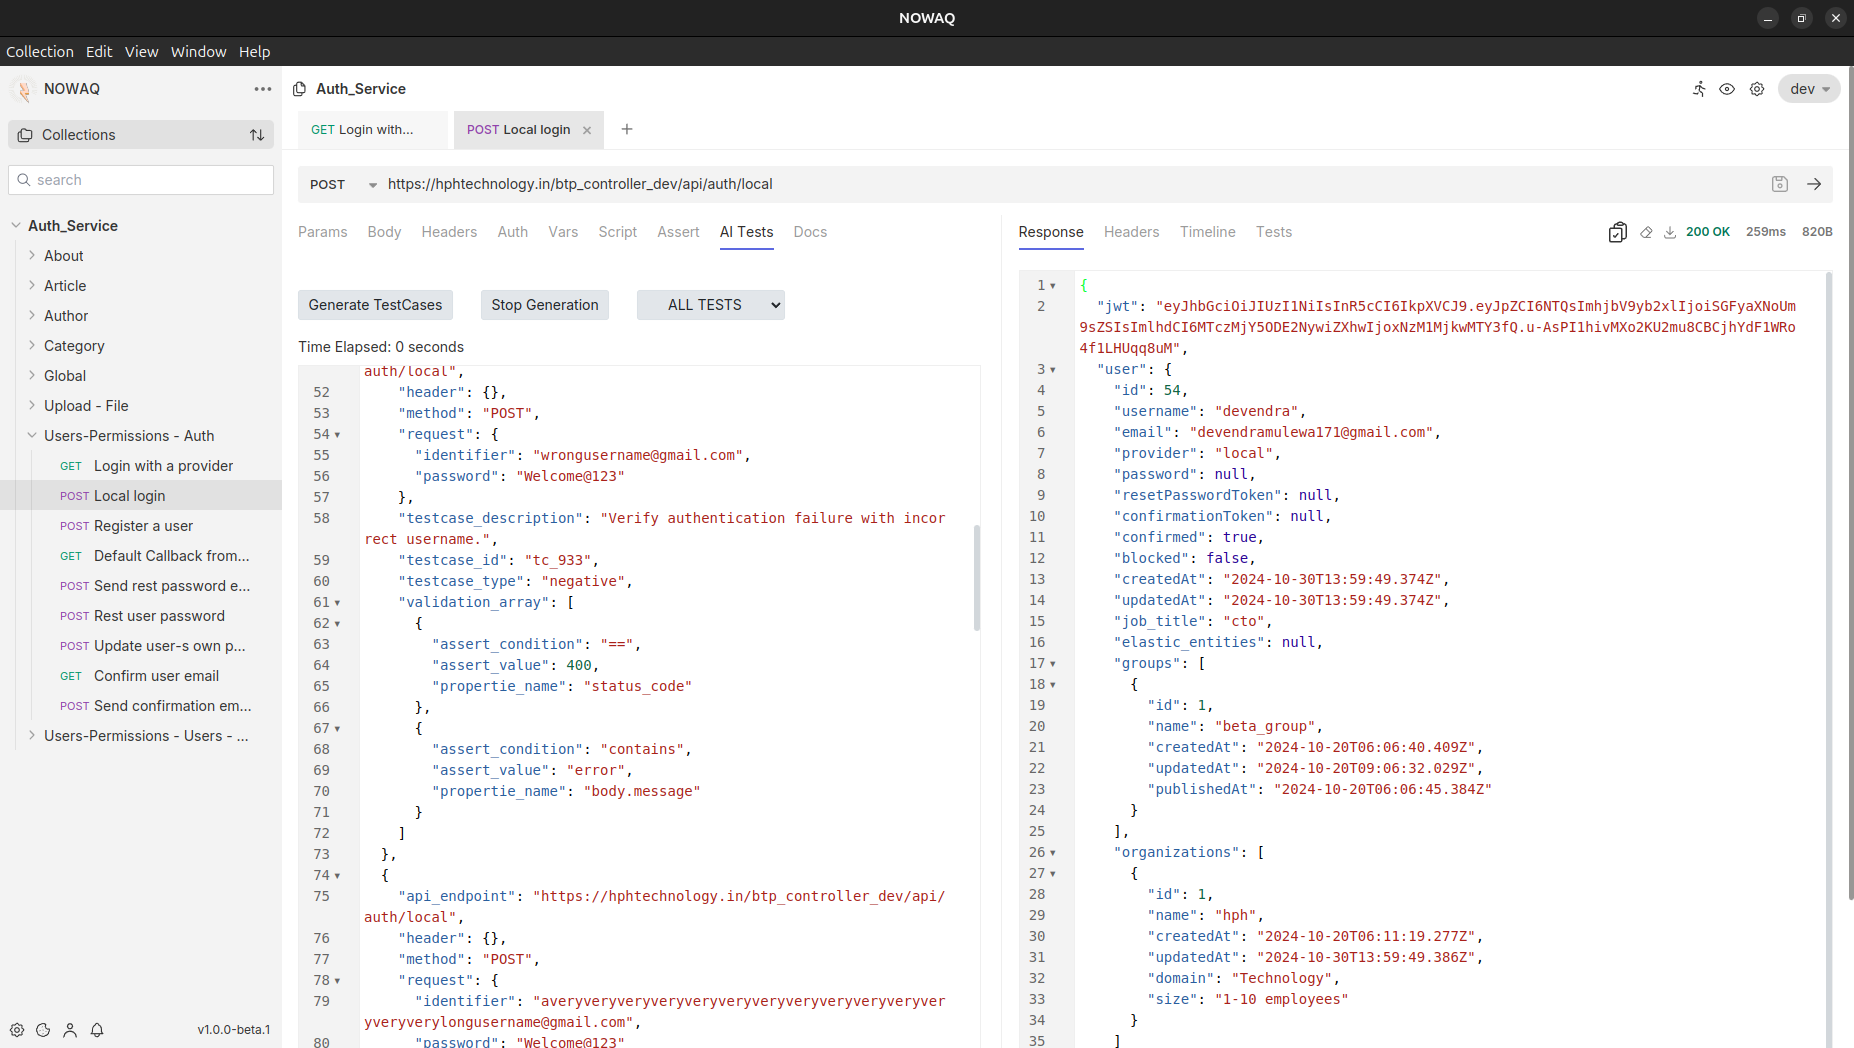Download the response with the download icon
The height and width of the screenshot is (1048, 1854).
(x=1670, y=232)
